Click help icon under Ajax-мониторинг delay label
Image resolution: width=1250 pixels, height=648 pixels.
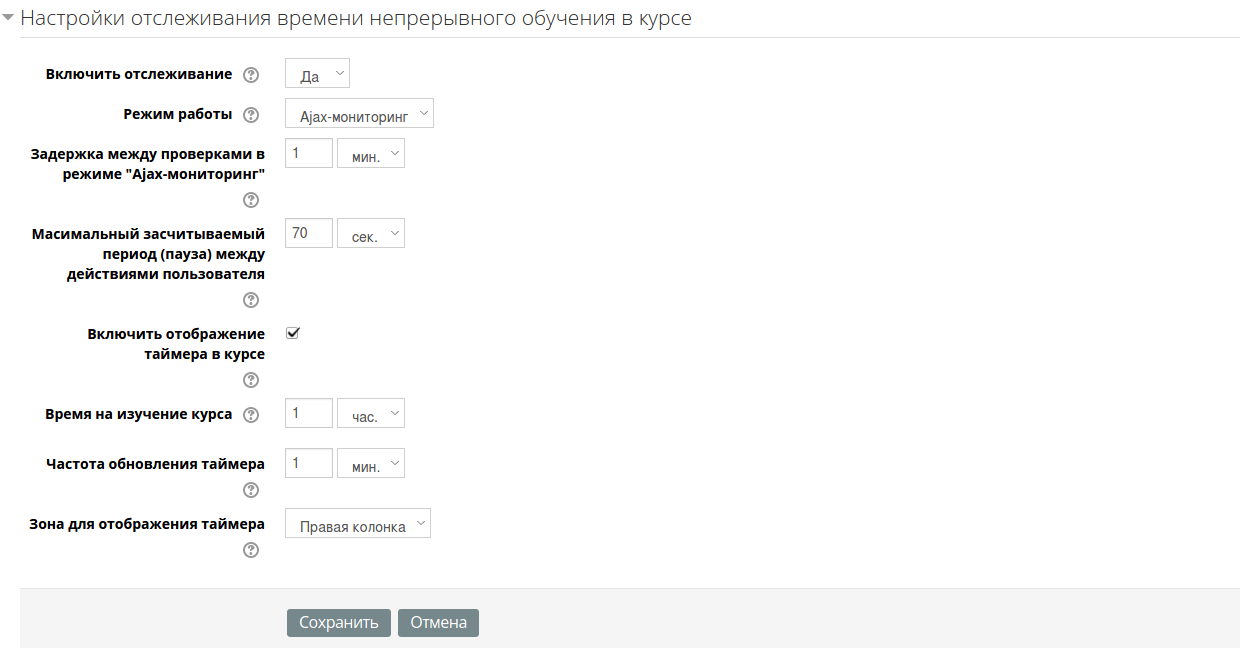[251, 200]
